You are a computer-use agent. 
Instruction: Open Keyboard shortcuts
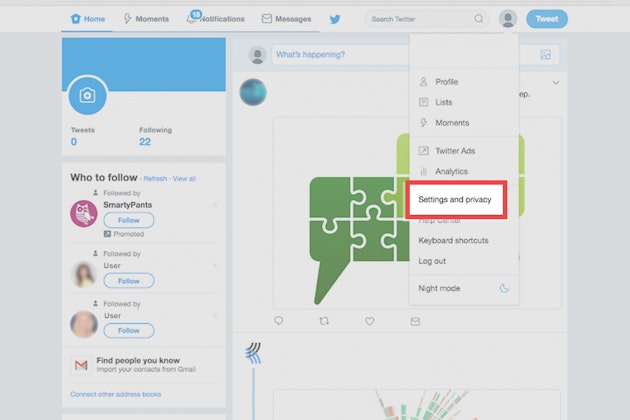[x=453, y=240]
